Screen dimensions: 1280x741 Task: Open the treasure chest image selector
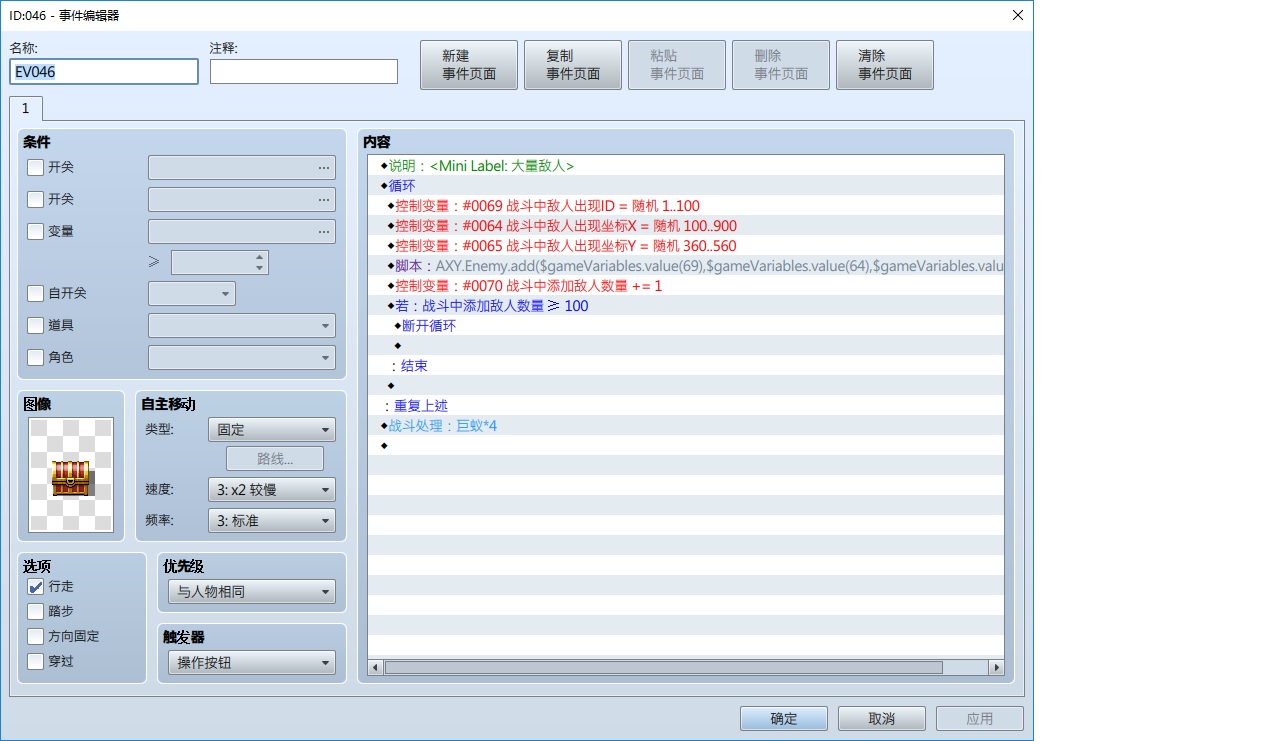pos(71,475)
